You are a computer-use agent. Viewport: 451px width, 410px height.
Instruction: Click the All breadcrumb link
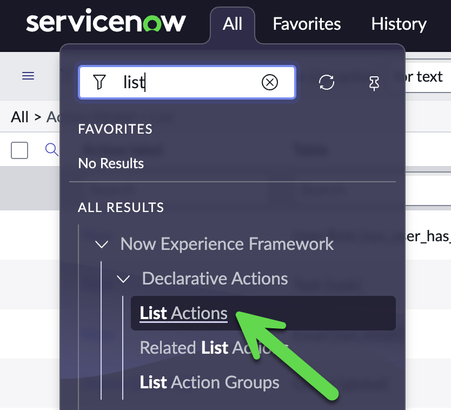pyautogui.click(x=20, y=117)
